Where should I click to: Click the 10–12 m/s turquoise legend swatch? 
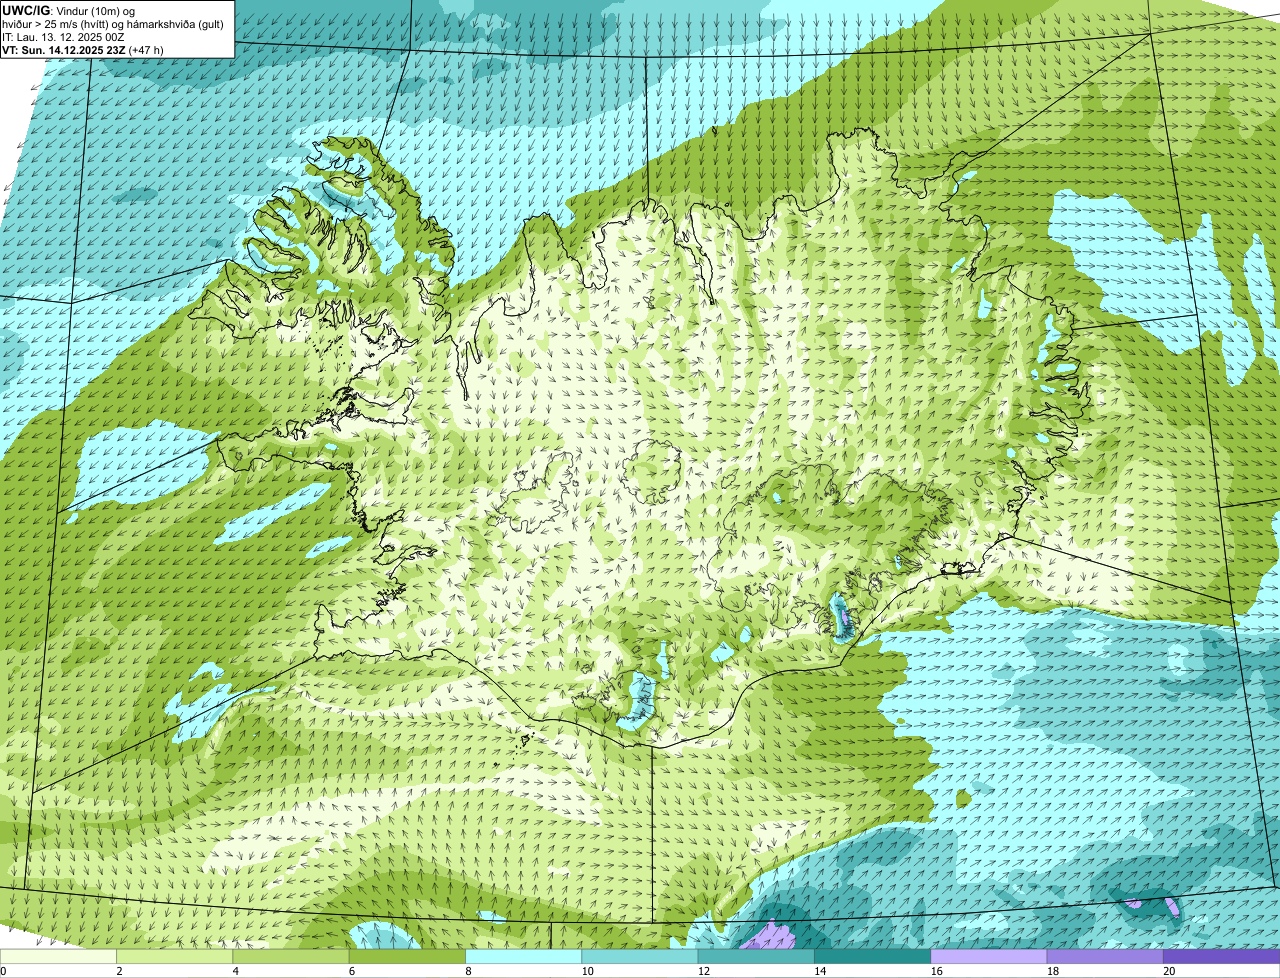[640, 957]
